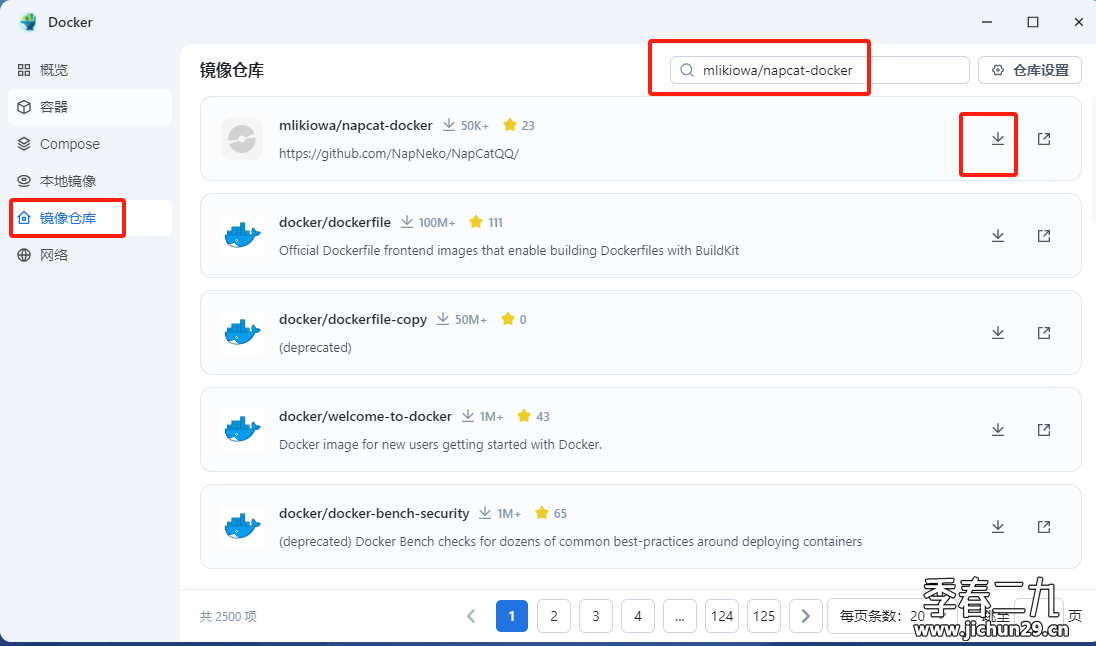Click the 100M+ download count
Screen dimensions: 1096x646
click(x=437, y=223)
